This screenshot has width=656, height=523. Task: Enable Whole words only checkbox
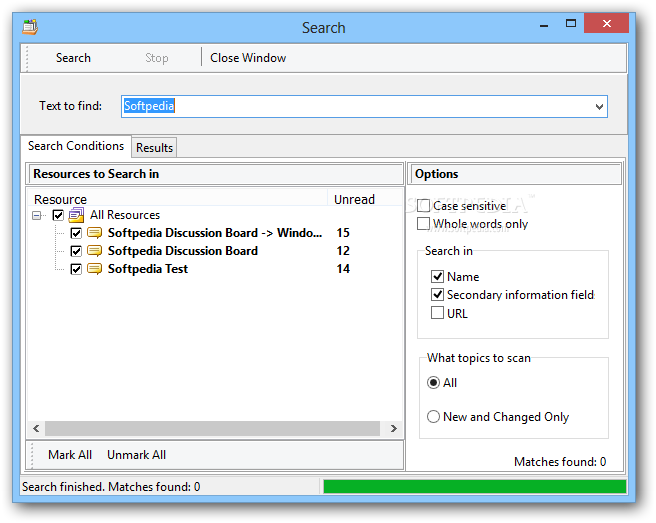click(423, 223)
